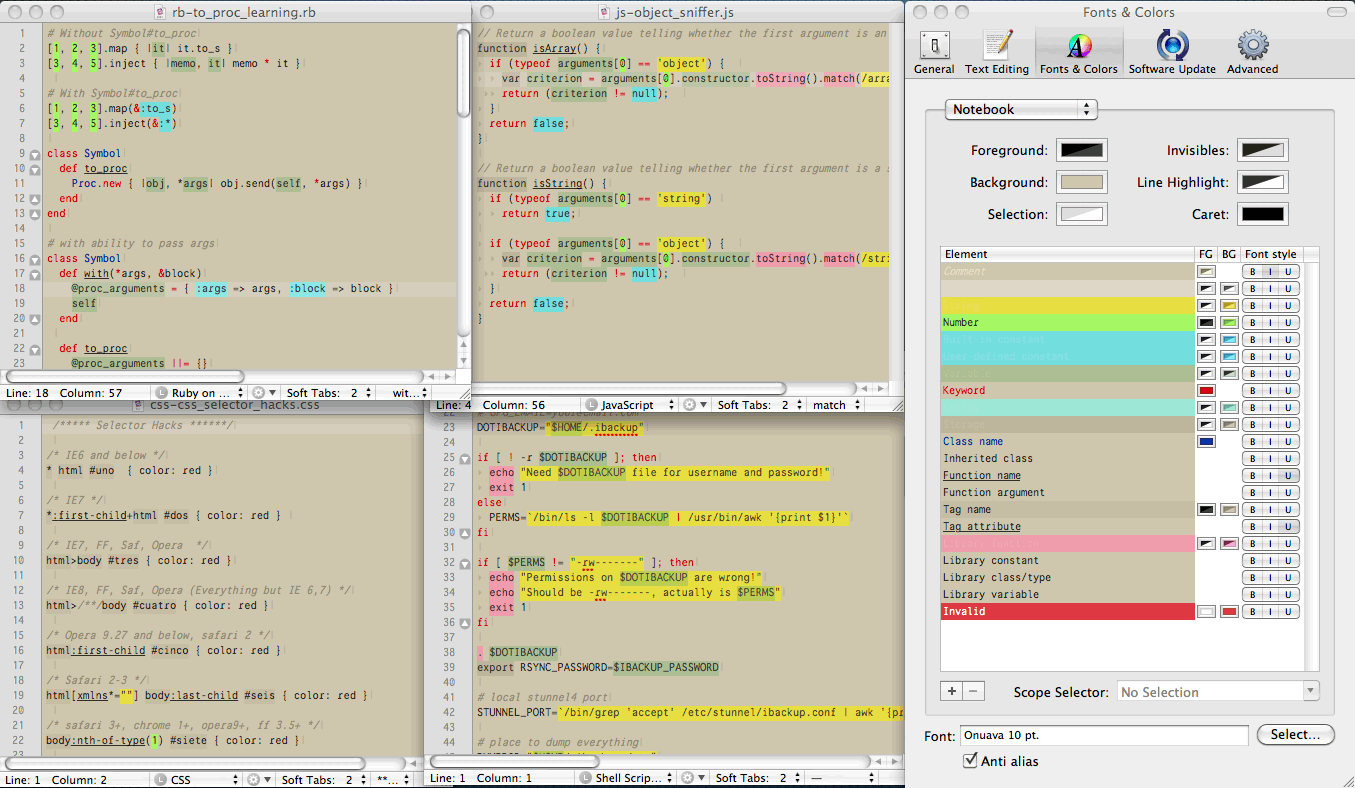Collapse the fold arrow at line 9 in the Ruby file
1355x788 pixels.
[35, 154]
